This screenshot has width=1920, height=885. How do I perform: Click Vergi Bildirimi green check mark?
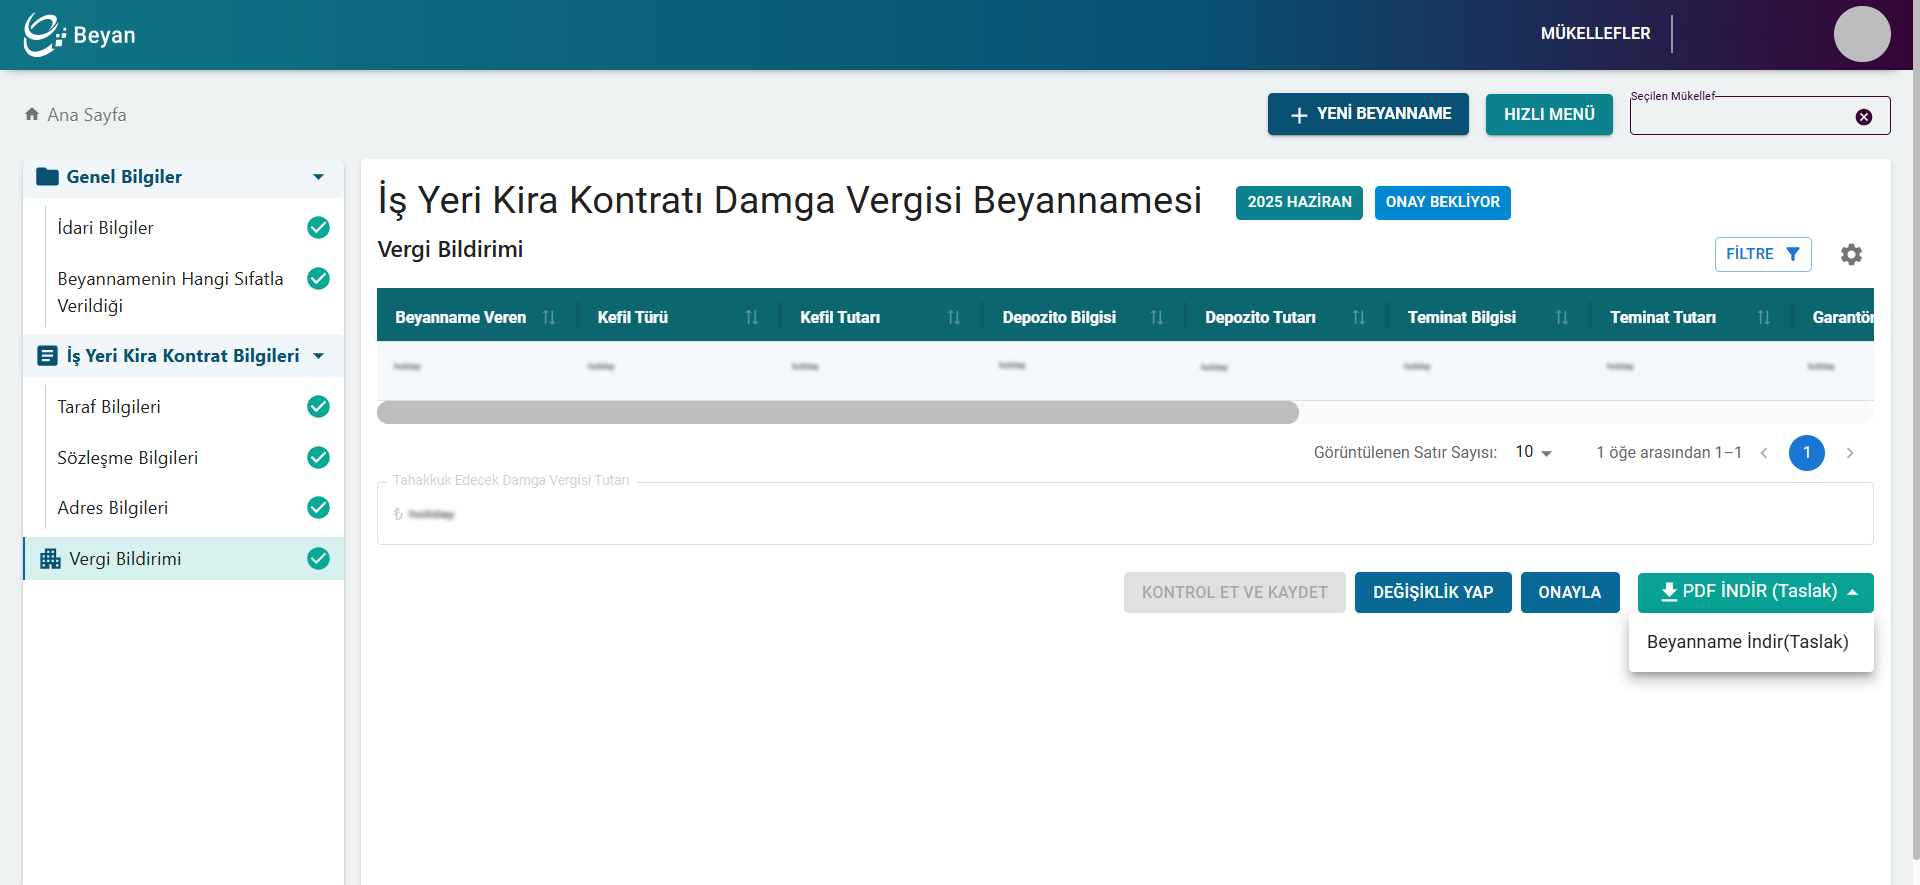318,559
